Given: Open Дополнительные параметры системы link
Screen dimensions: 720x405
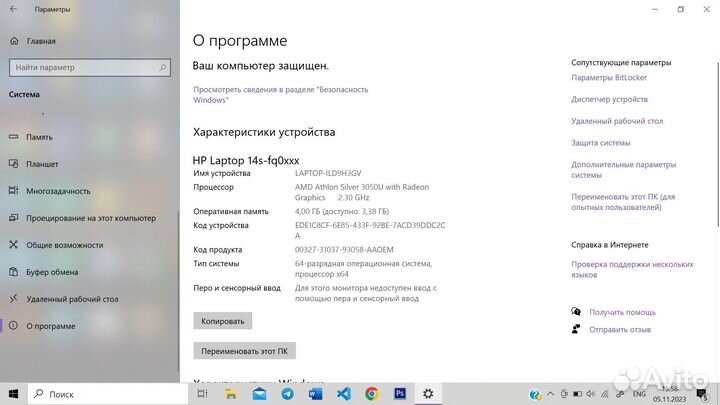Looking at the screenshot, I should pyautogui.click(x=624, y=169).
